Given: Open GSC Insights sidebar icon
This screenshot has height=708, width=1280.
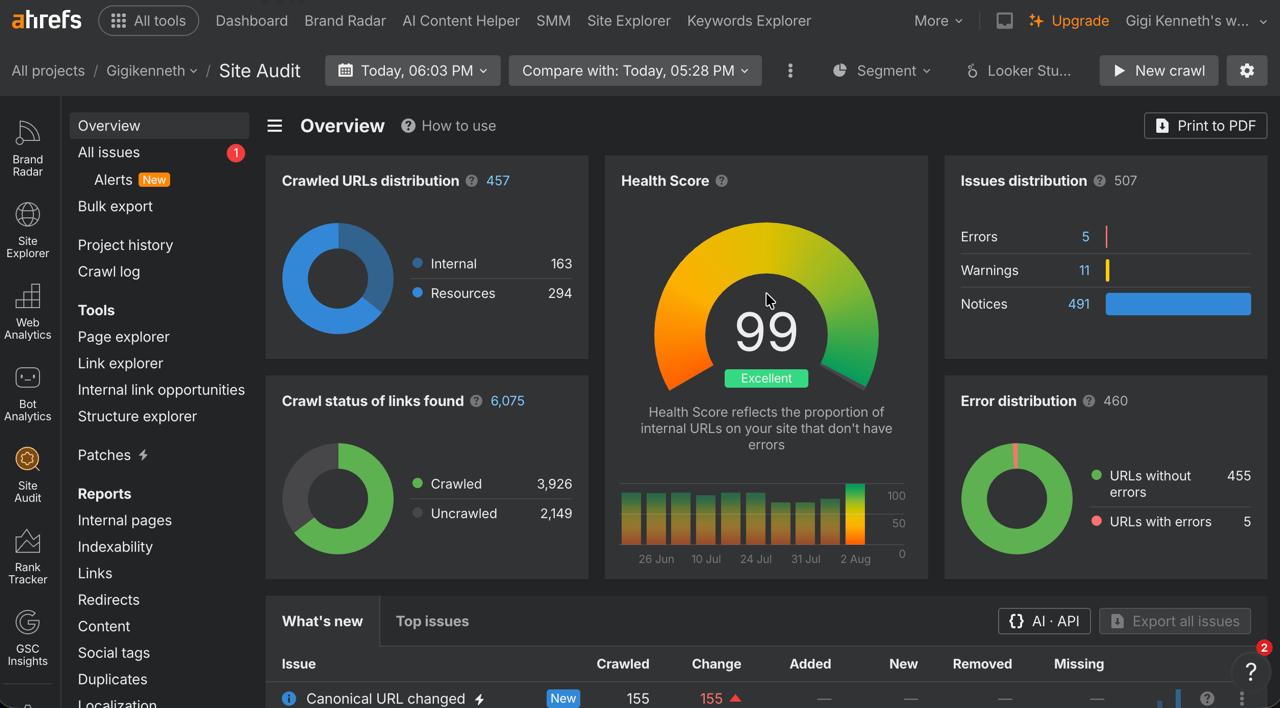Looking at the screenshot, I should [x=27, y=639].
